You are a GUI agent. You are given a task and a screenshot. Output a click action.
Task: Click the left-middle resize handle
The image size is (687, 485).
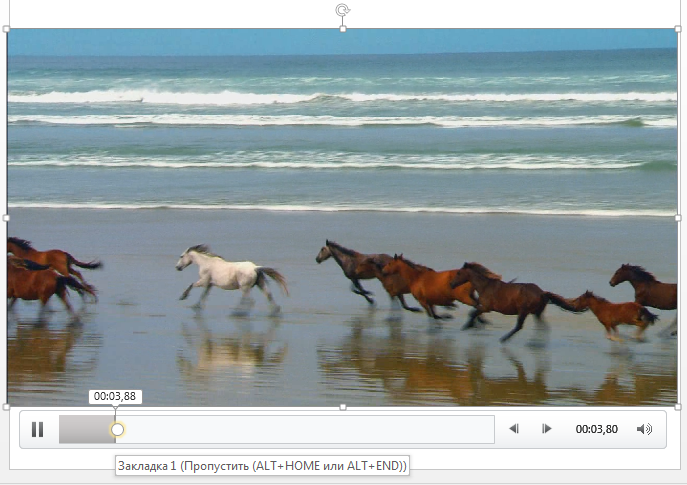(6, 218)
